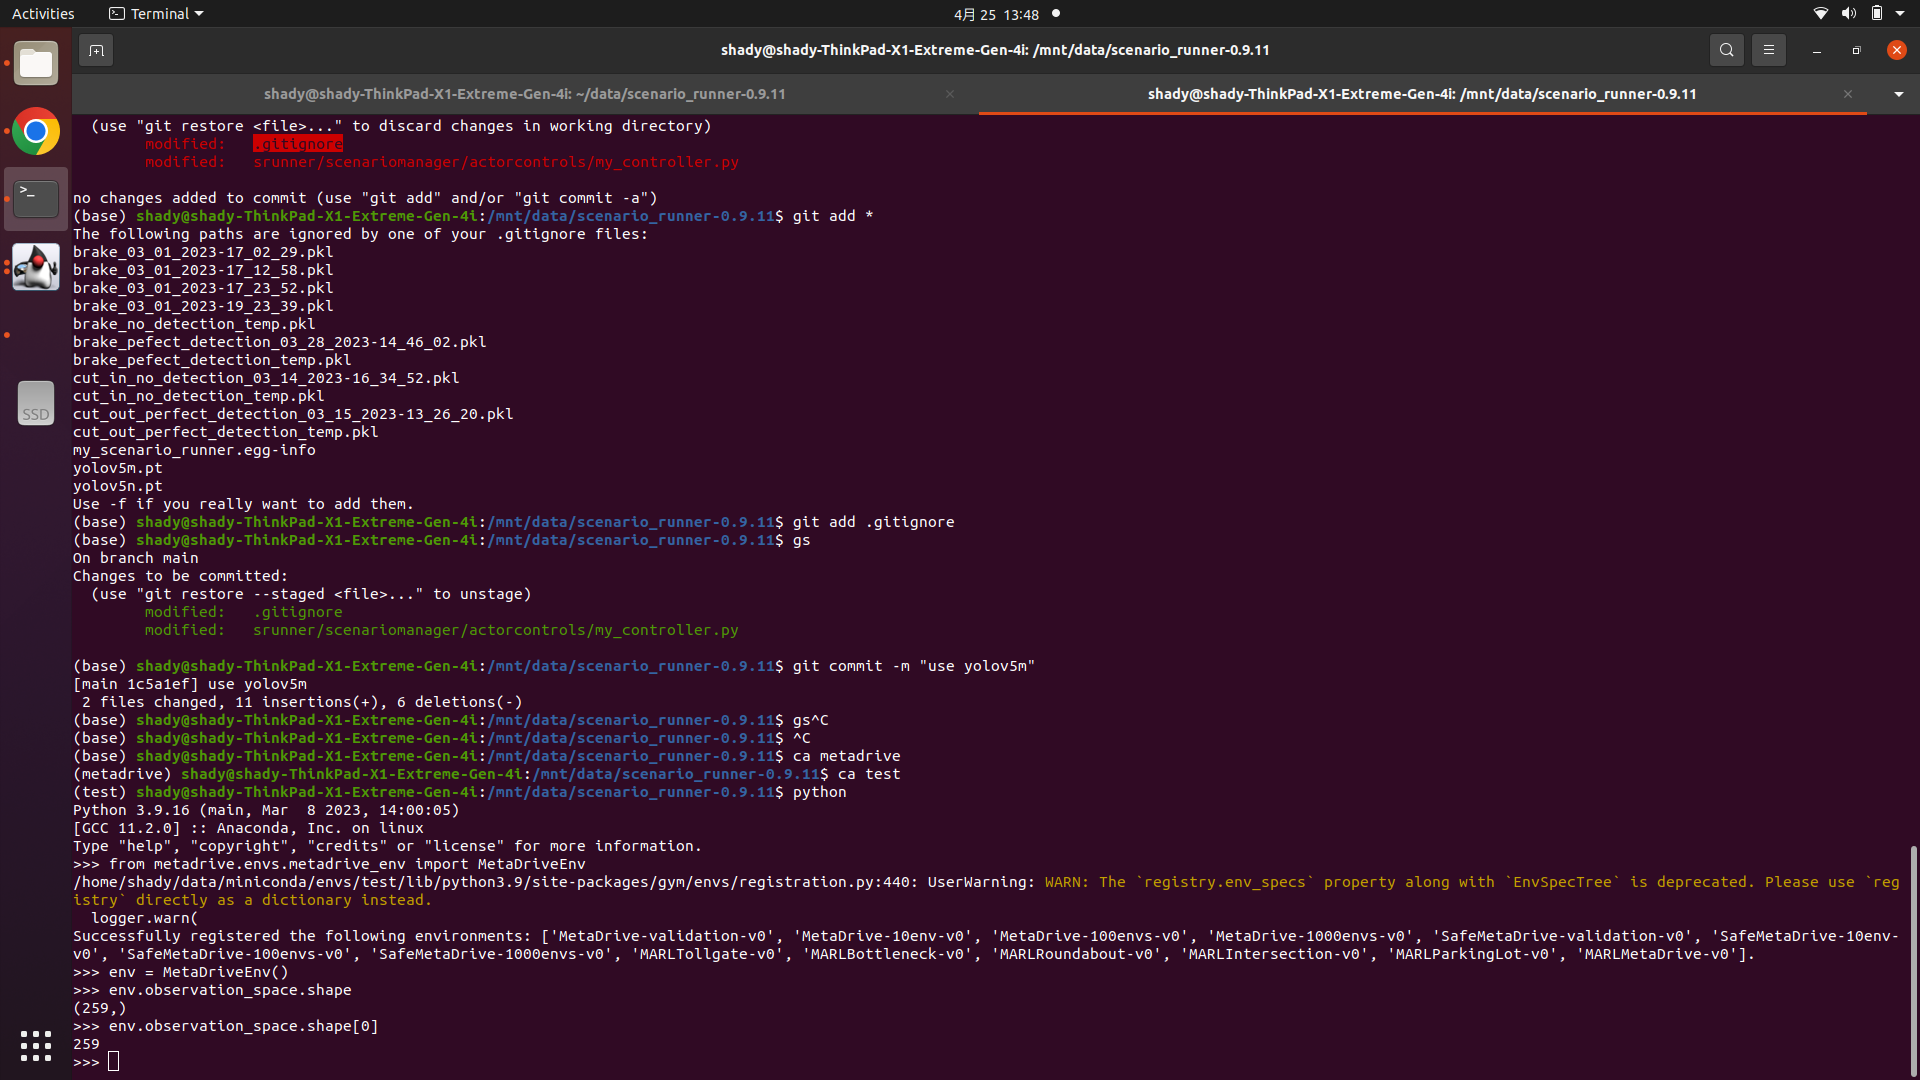Switch to the ~/data/scenario_runner-0.9.11 tab
The width and height of the screenshot is (1920, 1080).
point(525,93)
